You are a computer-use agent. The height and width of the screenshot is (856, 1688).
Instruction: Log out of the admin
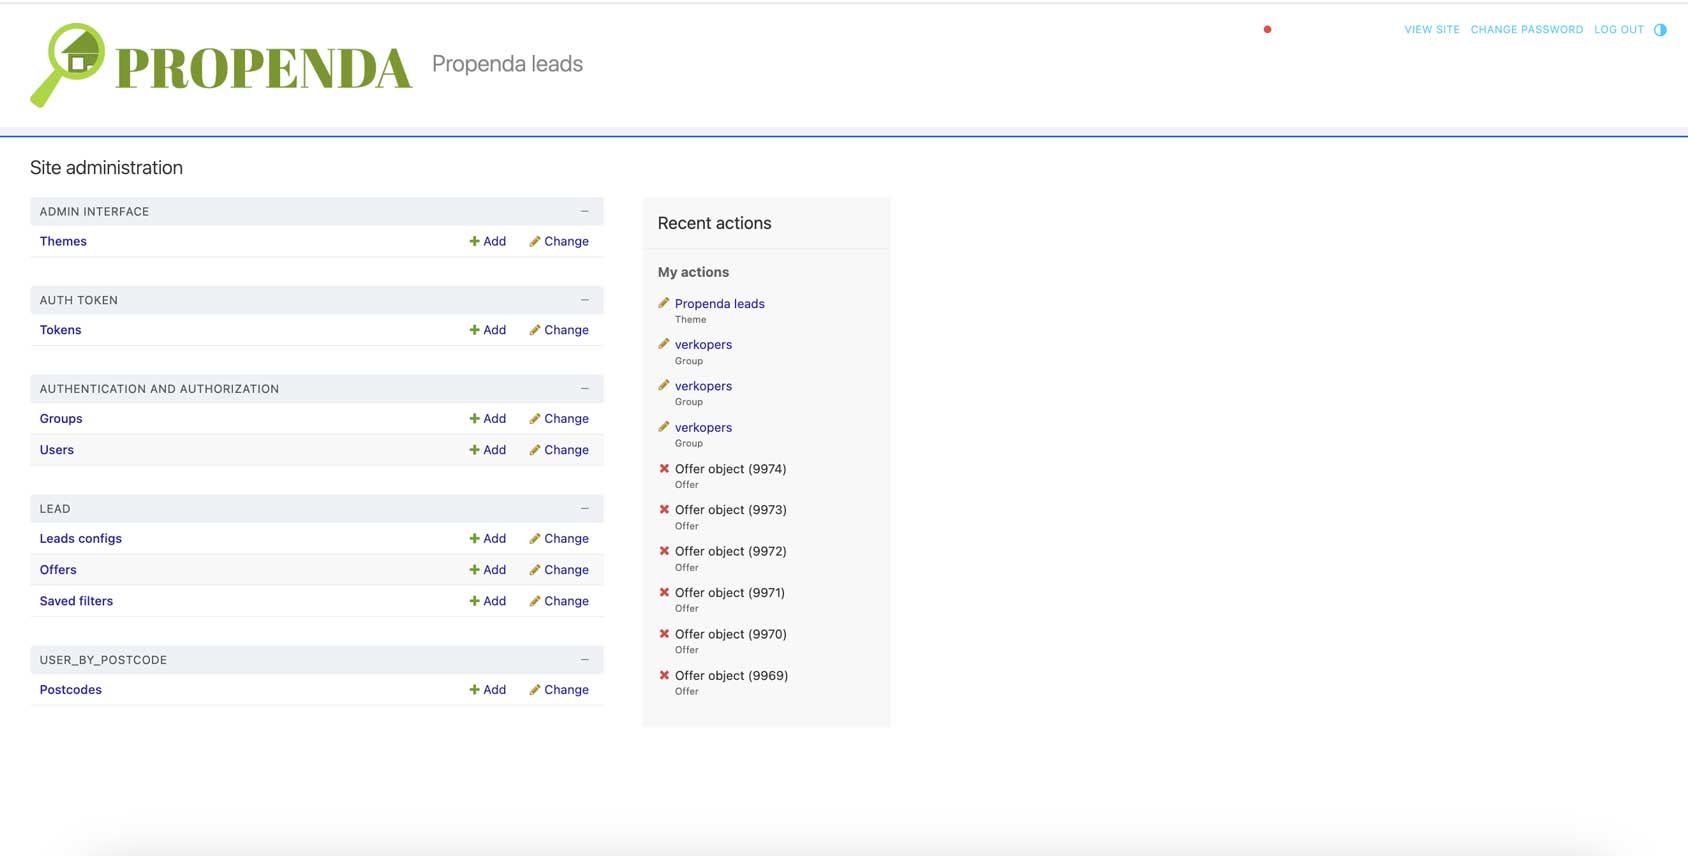1618,30
